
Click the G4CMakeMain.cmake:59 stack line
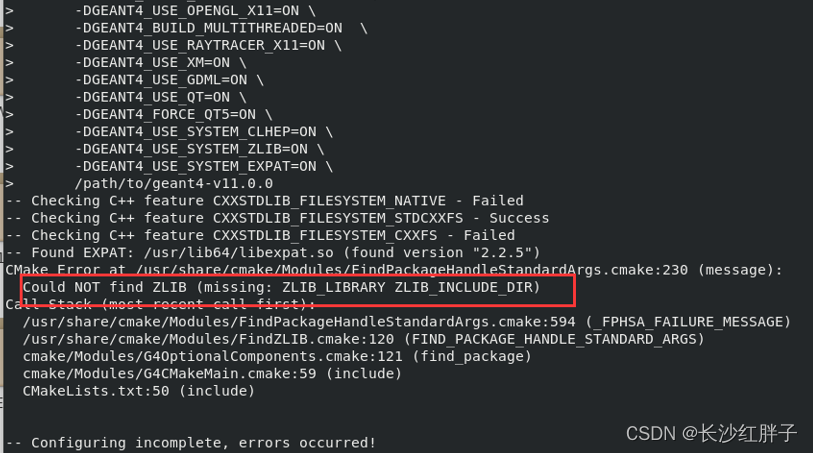pyautogui.click(x=212, y=373)
